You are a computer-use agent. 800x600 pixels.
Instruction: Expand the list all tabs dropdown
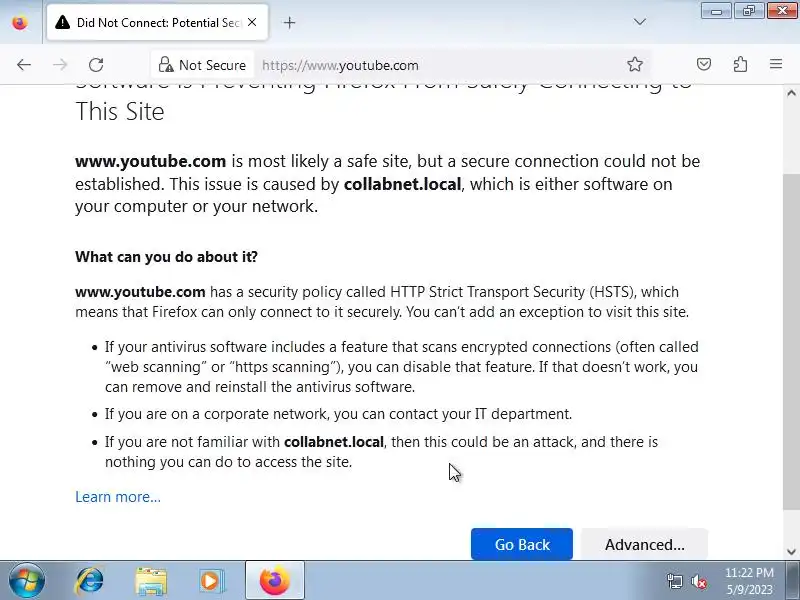tap(640, 22)
